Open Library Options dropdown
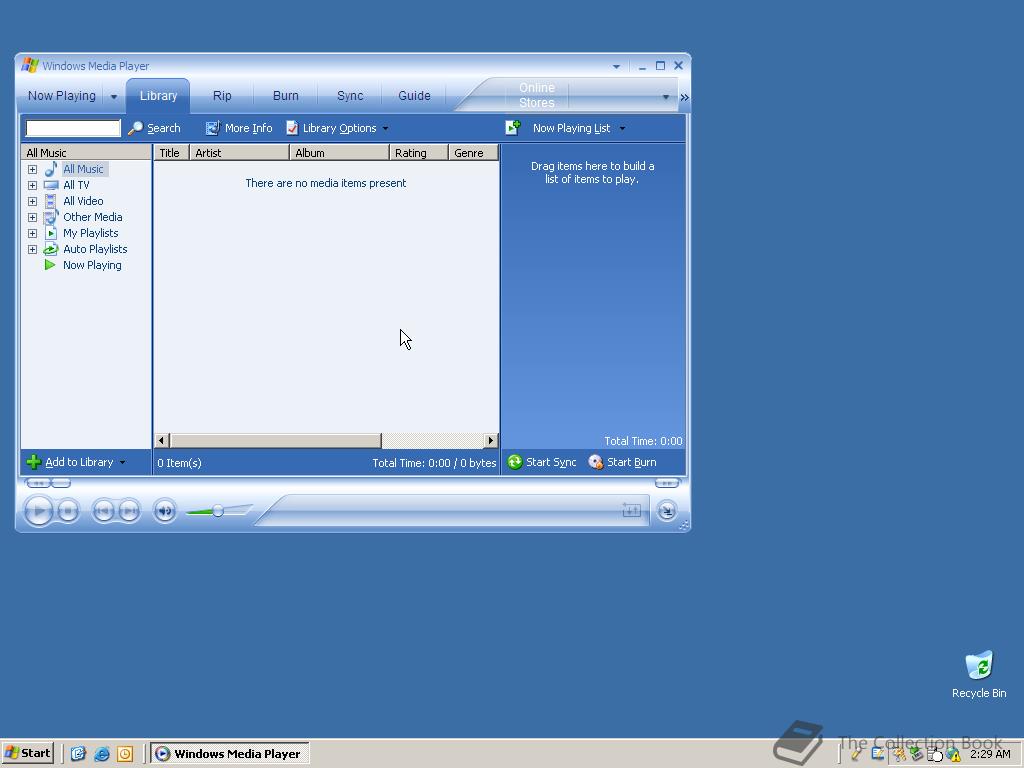The height and width of the screenshot is (768, 1024). pos(338,128)
